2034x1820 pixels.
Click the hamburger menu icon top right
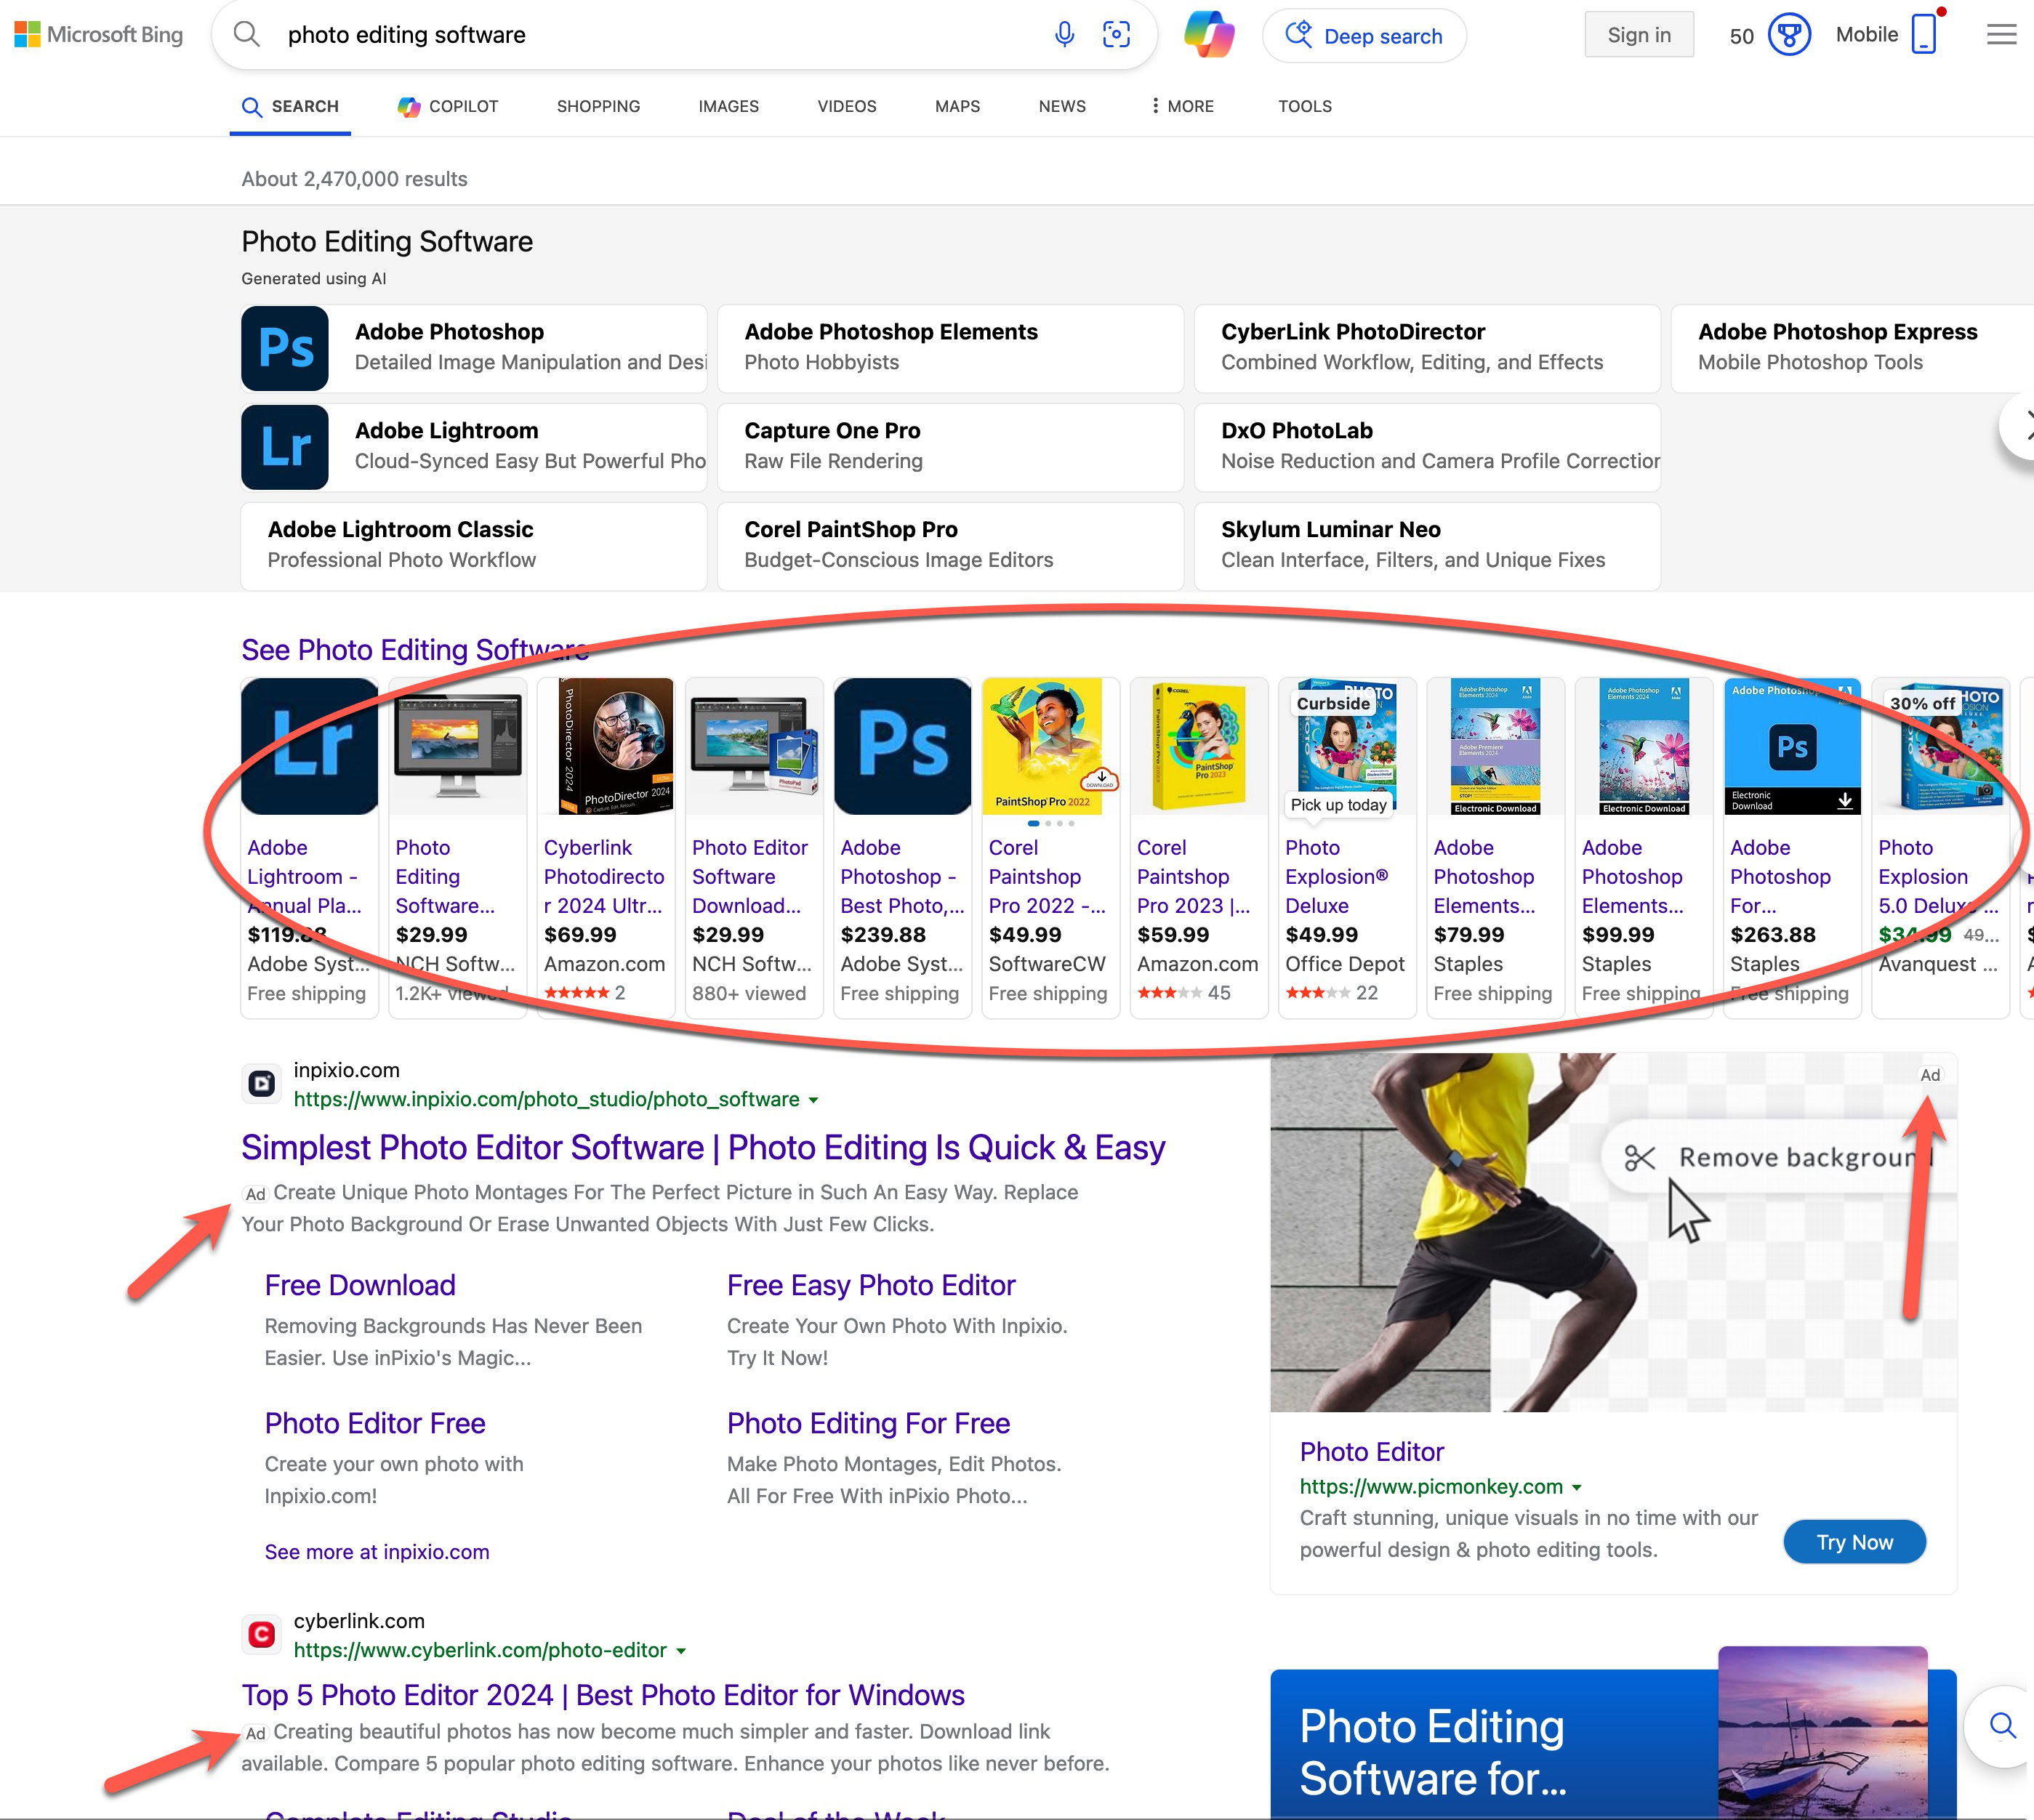click(1999, 35)
